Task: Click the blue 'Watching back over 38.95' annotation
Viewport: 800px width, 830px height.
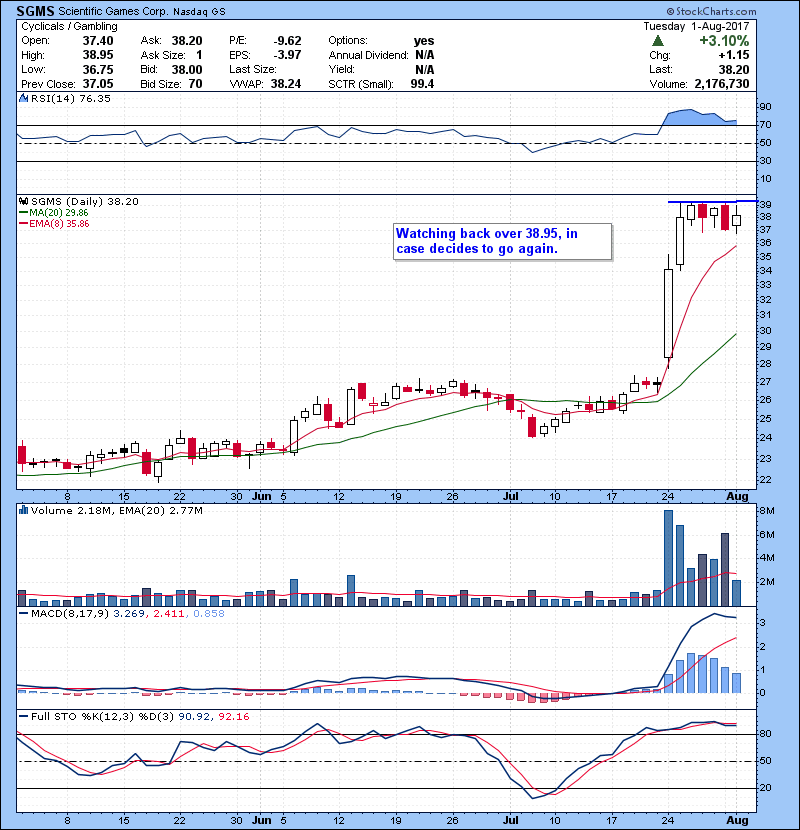Action: click(x=502, y=241)
